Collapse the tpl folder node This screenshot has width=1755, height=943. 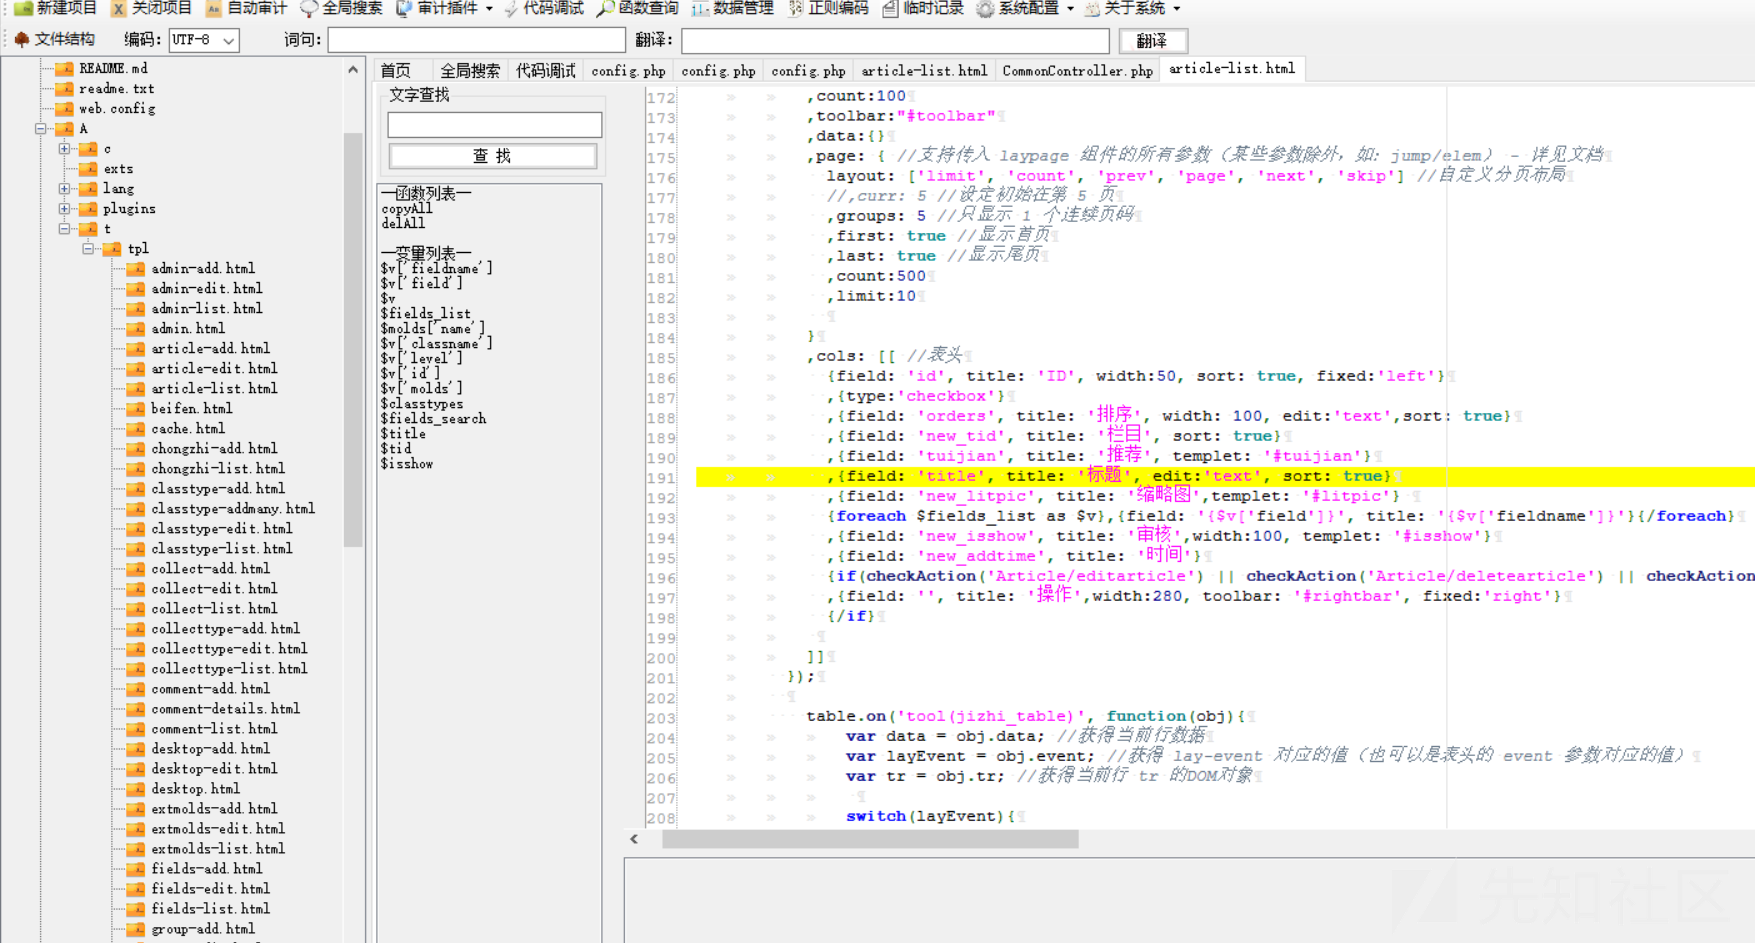pos(89,248)
